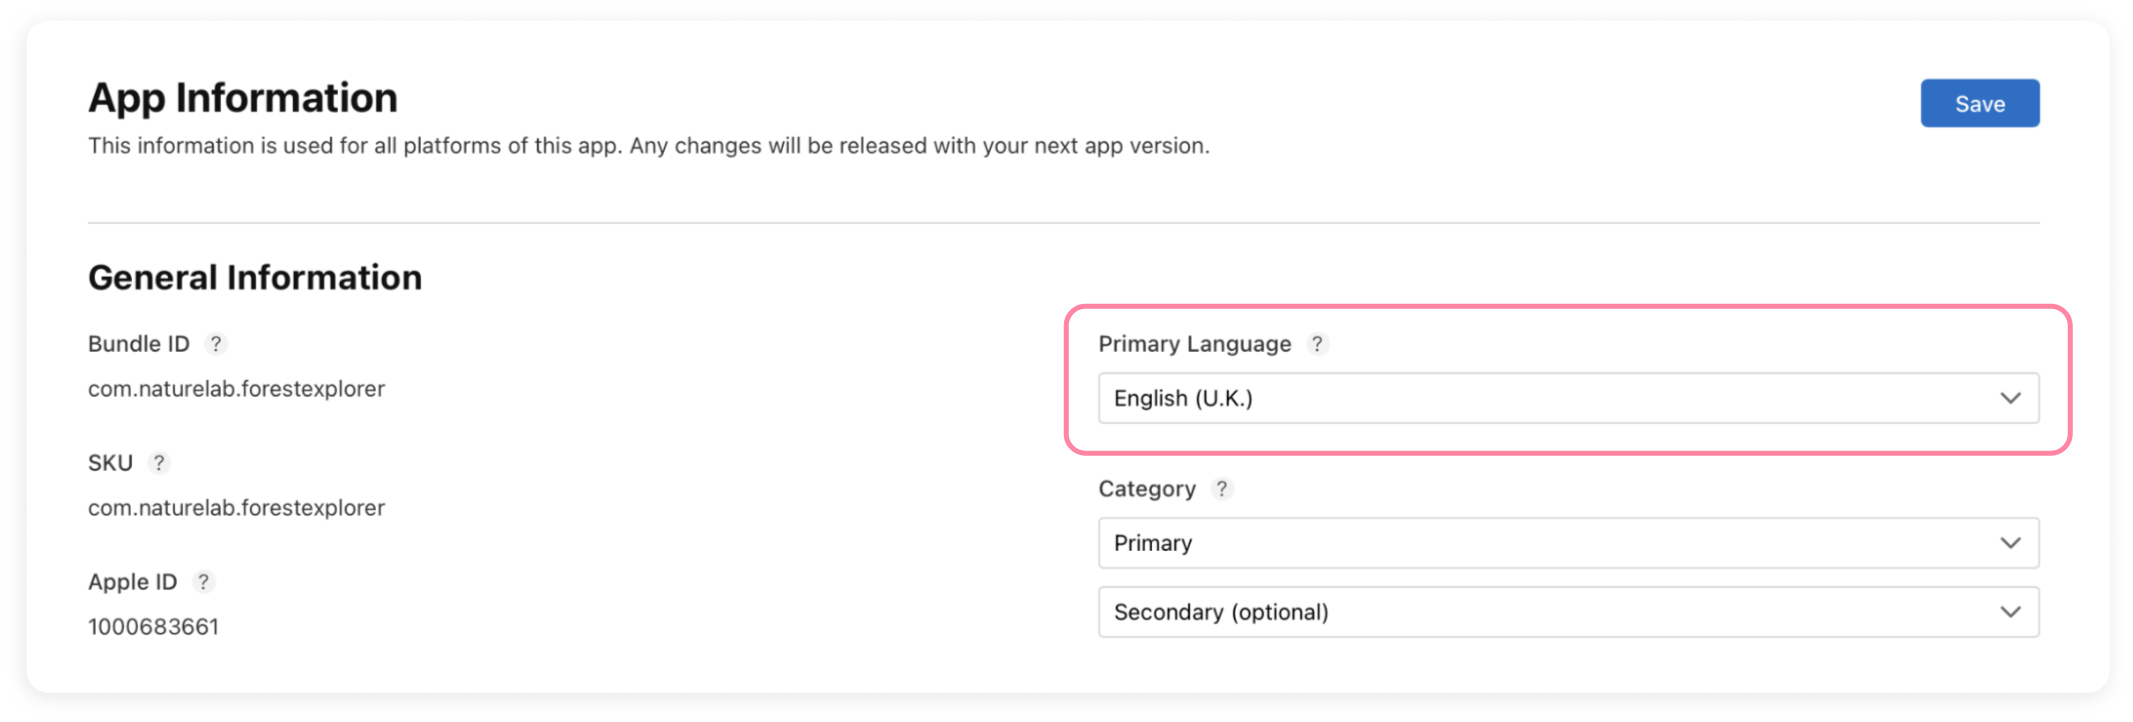Viewport: 2133px width, 722px height.
Task: Open the Primary category dropdown
Action: [1567, 543]
